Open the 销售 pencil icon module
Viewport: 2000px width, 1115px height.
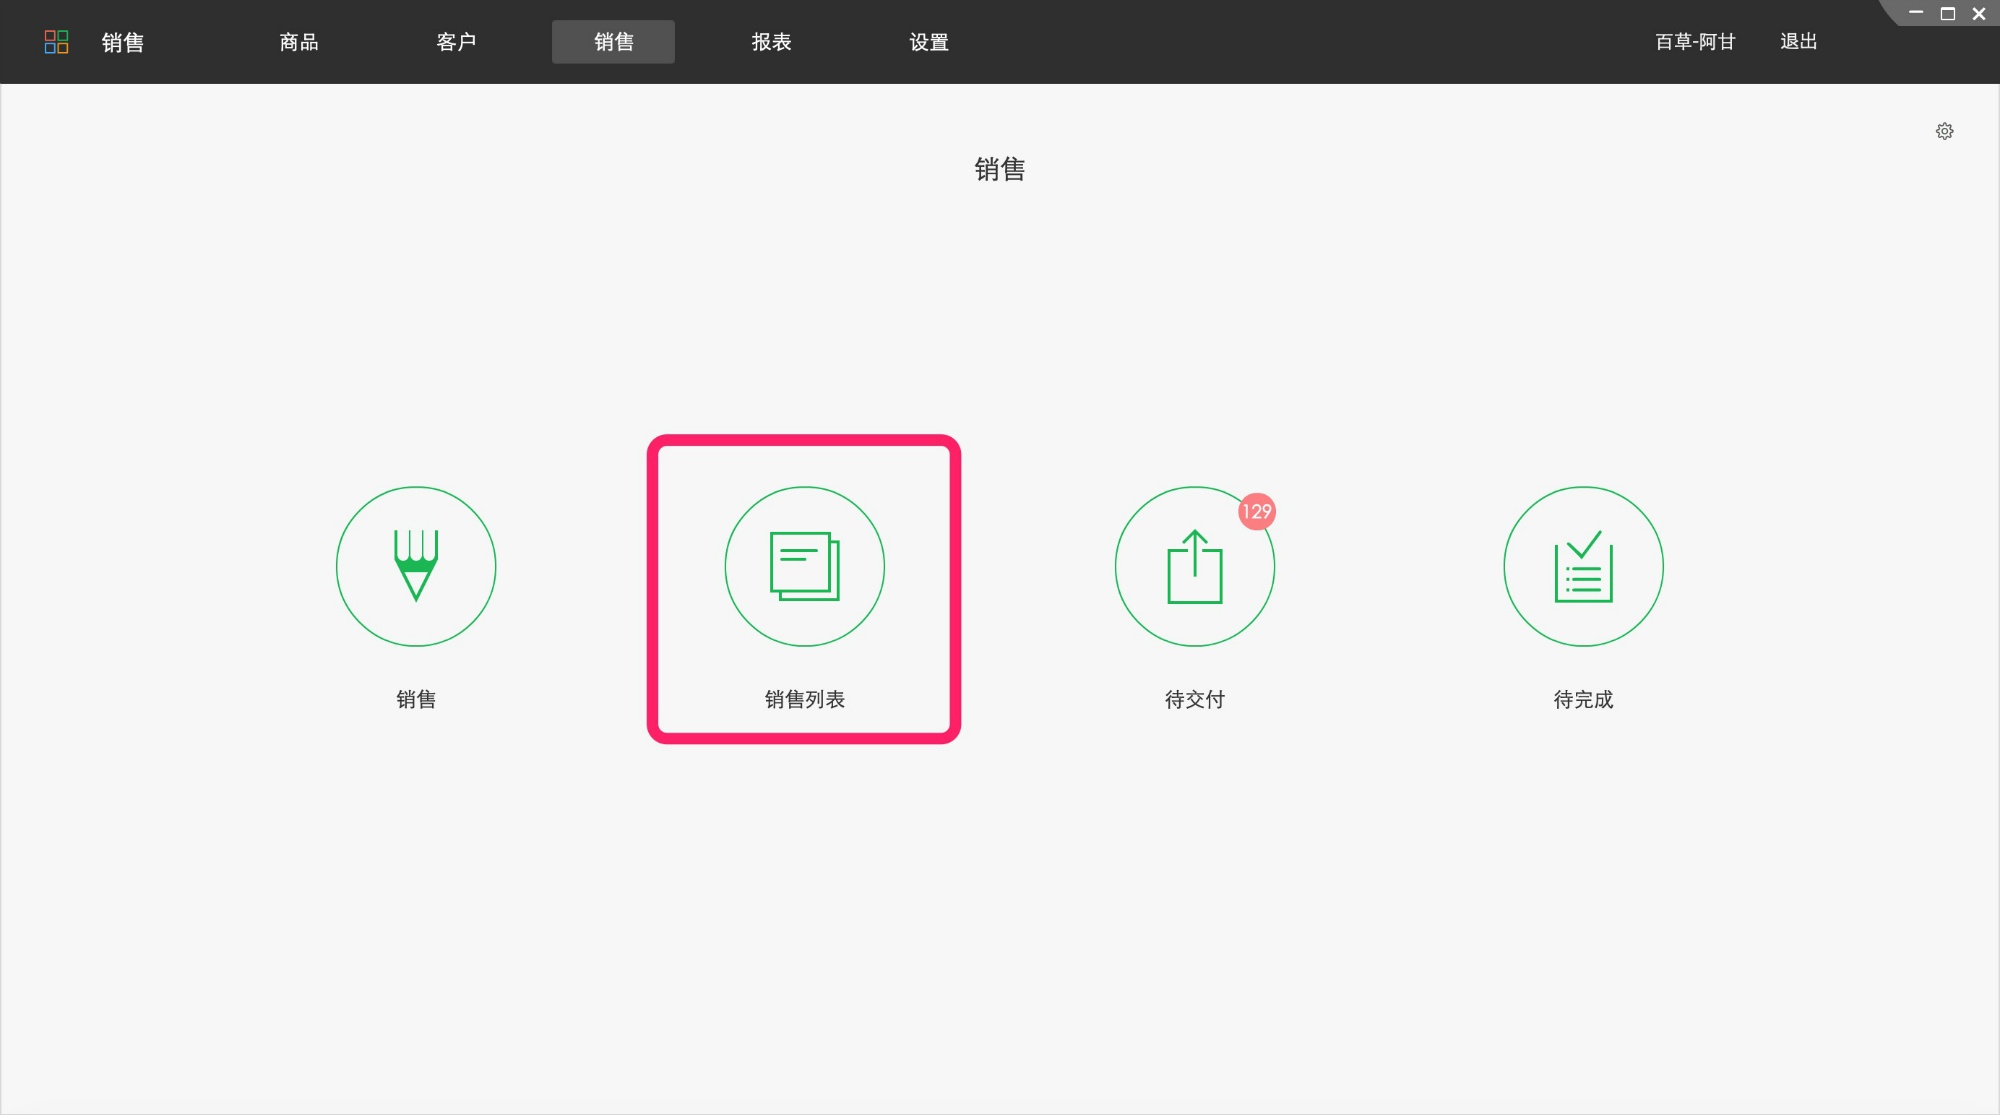coord(416,566)
